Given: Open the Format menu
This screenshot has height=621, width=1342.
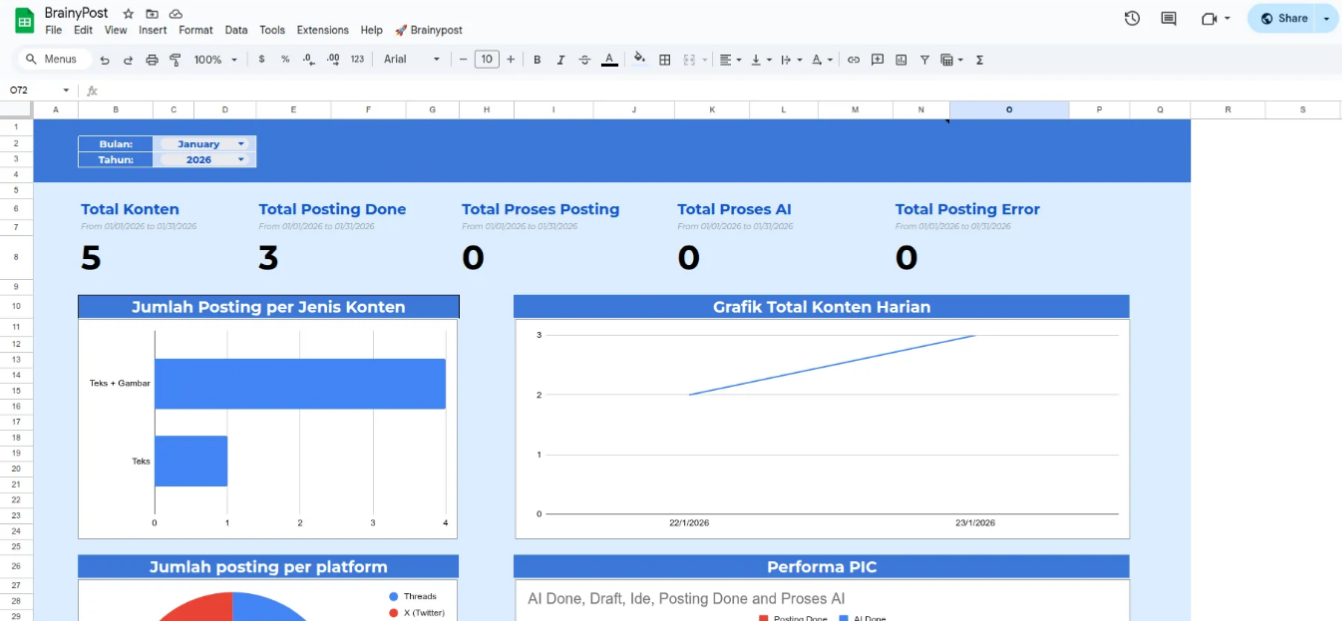Looking at the screenshot, I should [x=196, y=30].
